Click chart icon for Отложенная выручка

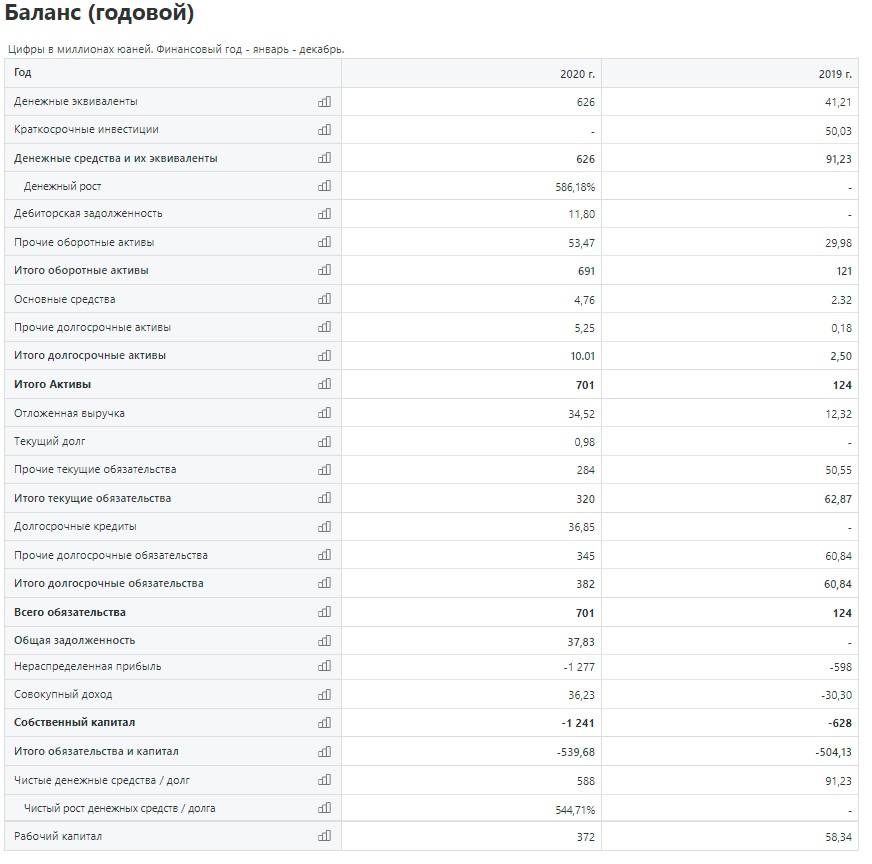[x=324, y=413]
